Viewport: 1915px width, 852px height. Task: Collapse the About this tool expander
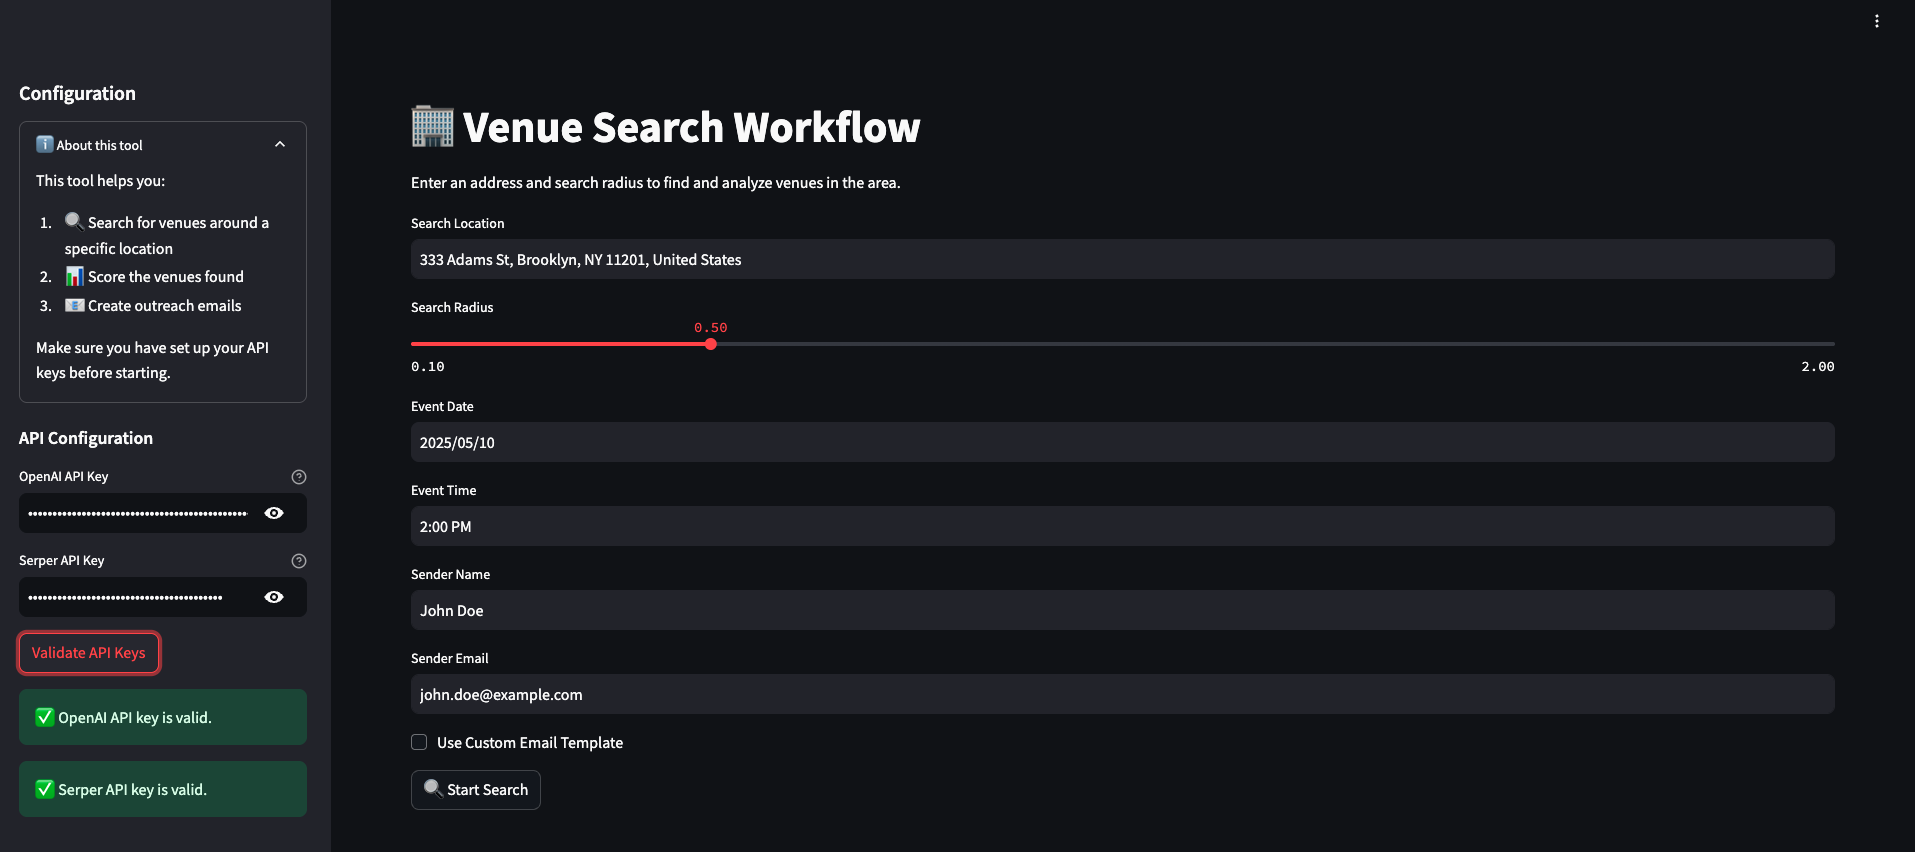pyautogui.click(x=280, y=144)
